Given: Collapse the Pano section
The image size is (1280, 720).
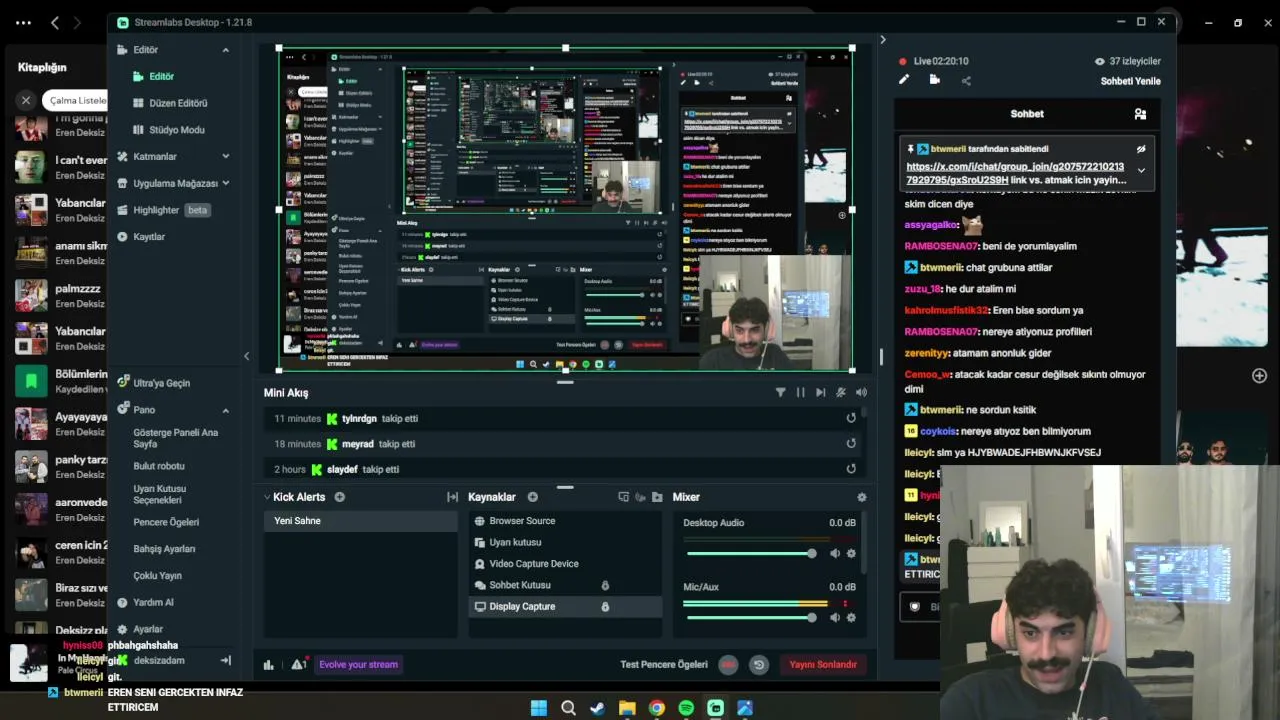Looking at the screenshot, I should (225, 410).
